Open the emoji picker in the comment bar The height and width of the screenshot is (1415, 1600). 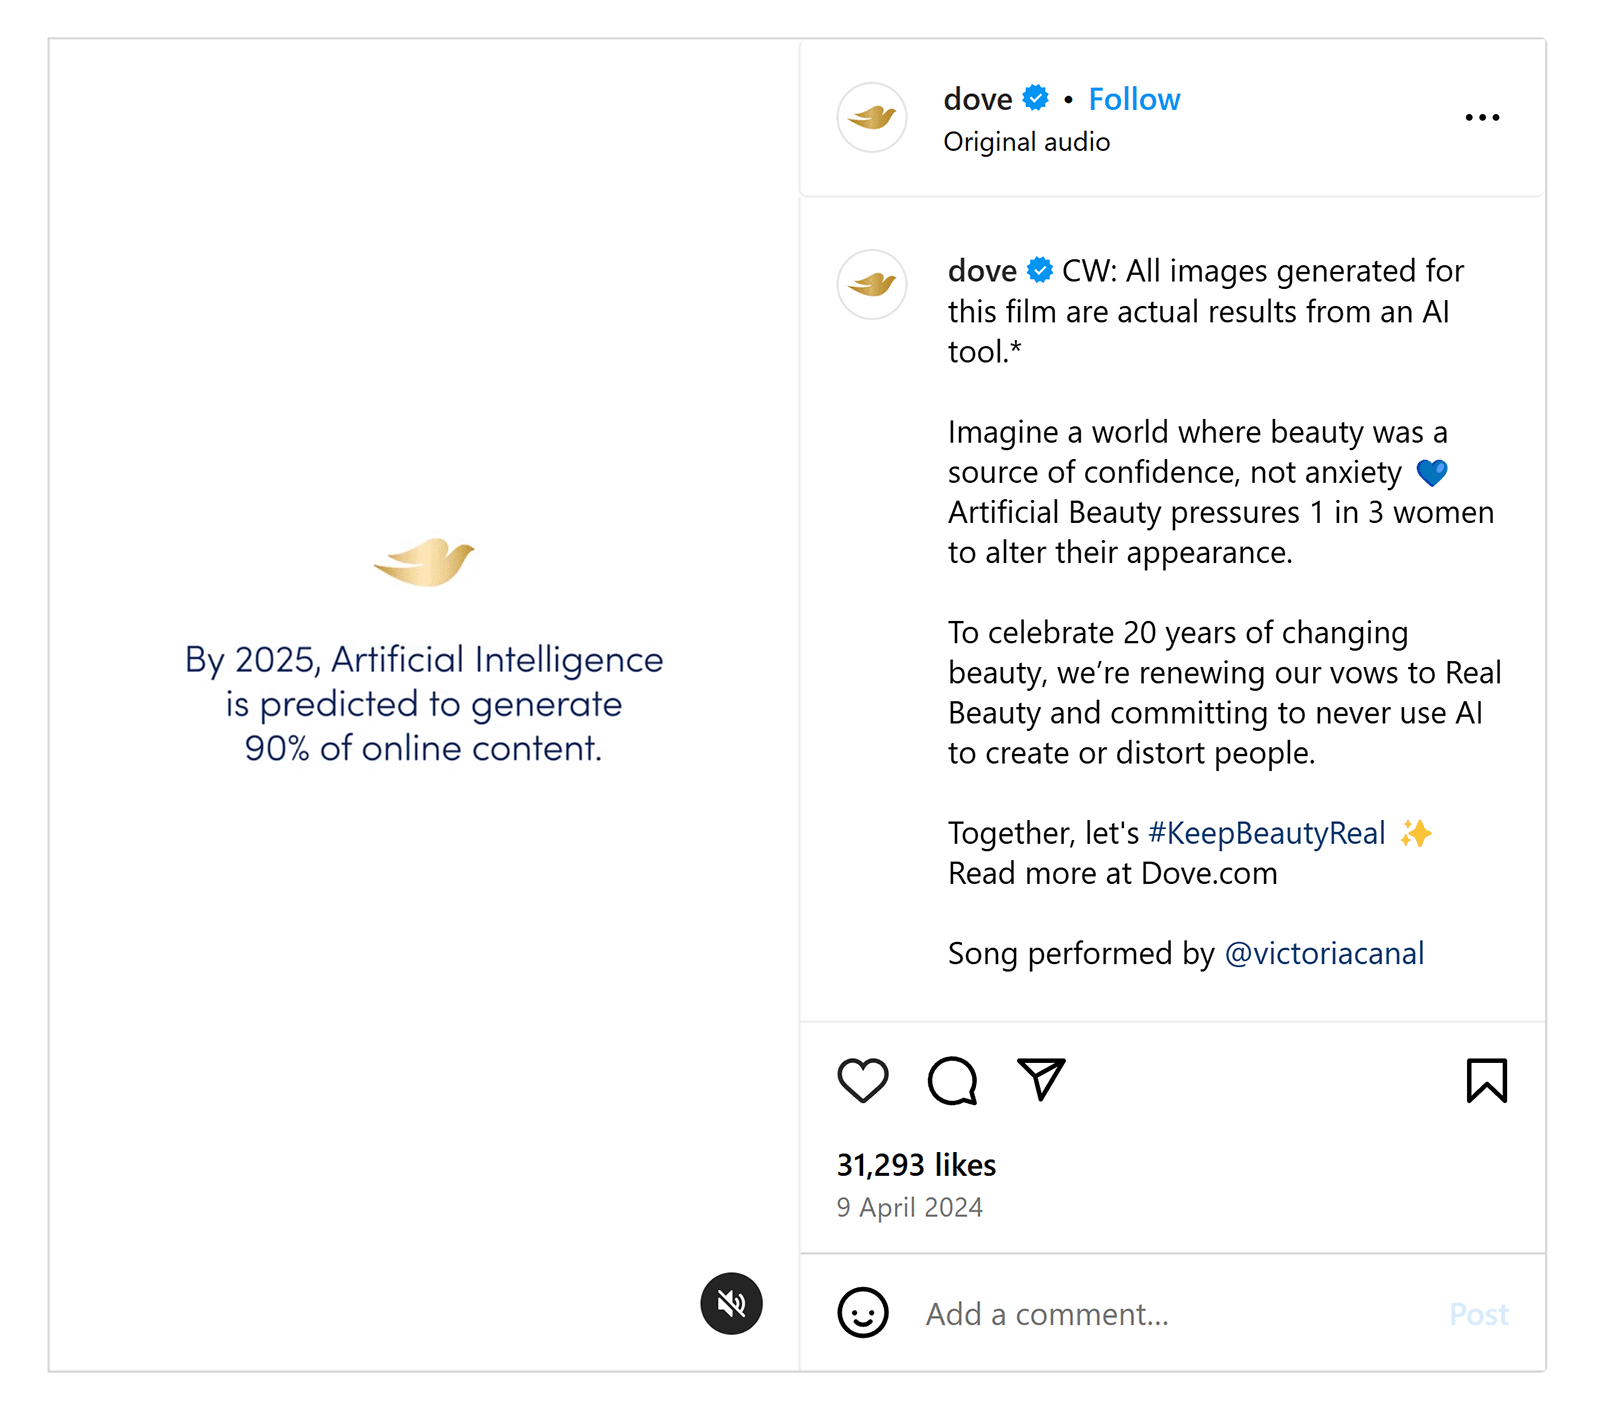(862, 1313)
